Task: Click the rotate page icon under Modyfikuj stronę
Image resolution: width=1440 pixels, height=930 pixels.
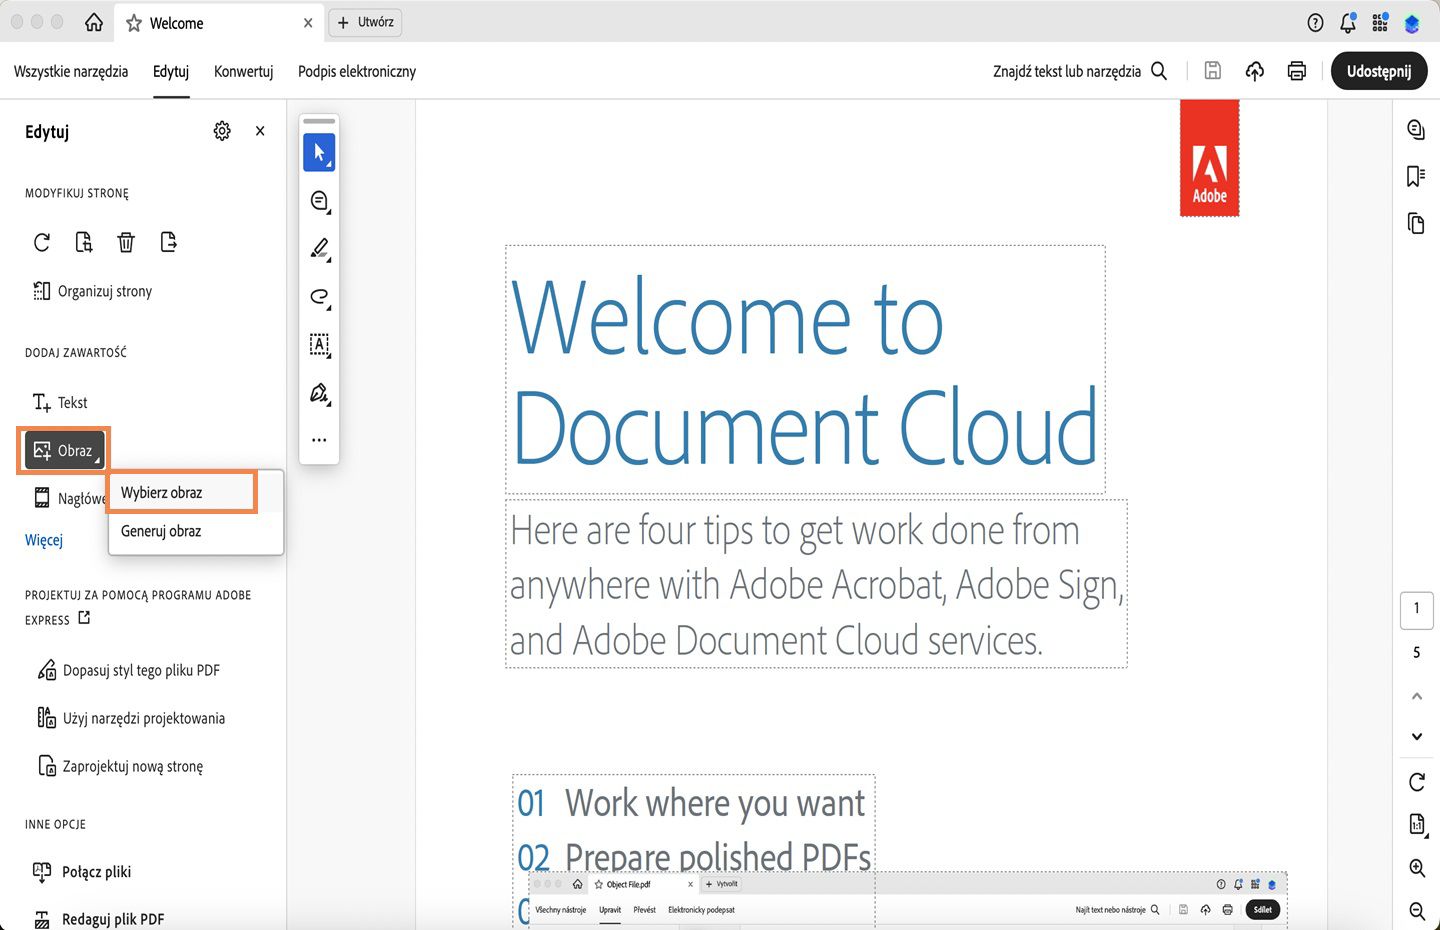Action: point(41,241)
